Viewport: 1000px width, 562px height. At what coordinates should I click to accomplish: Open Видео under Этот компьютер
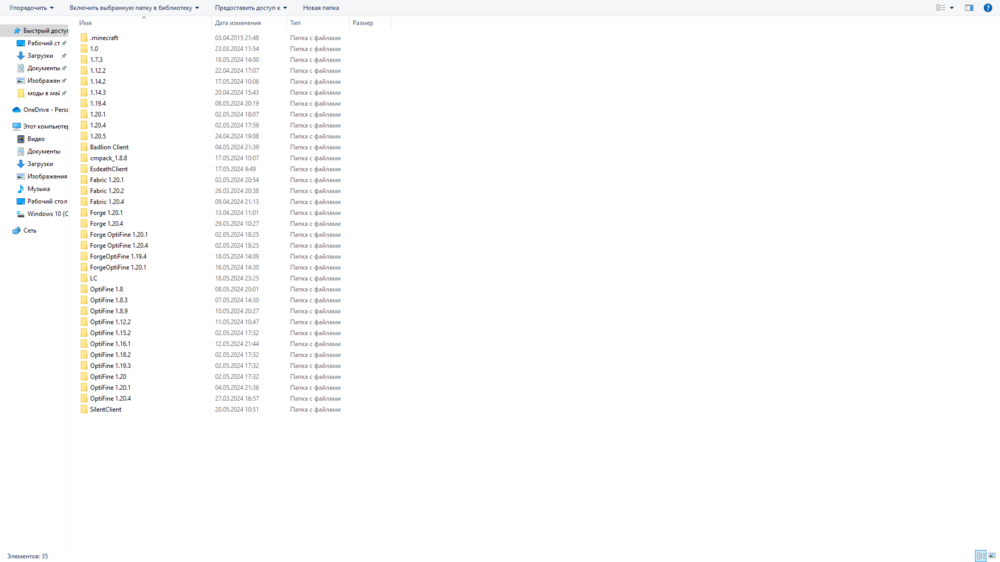pyautogui.click(x=31, y=138)
